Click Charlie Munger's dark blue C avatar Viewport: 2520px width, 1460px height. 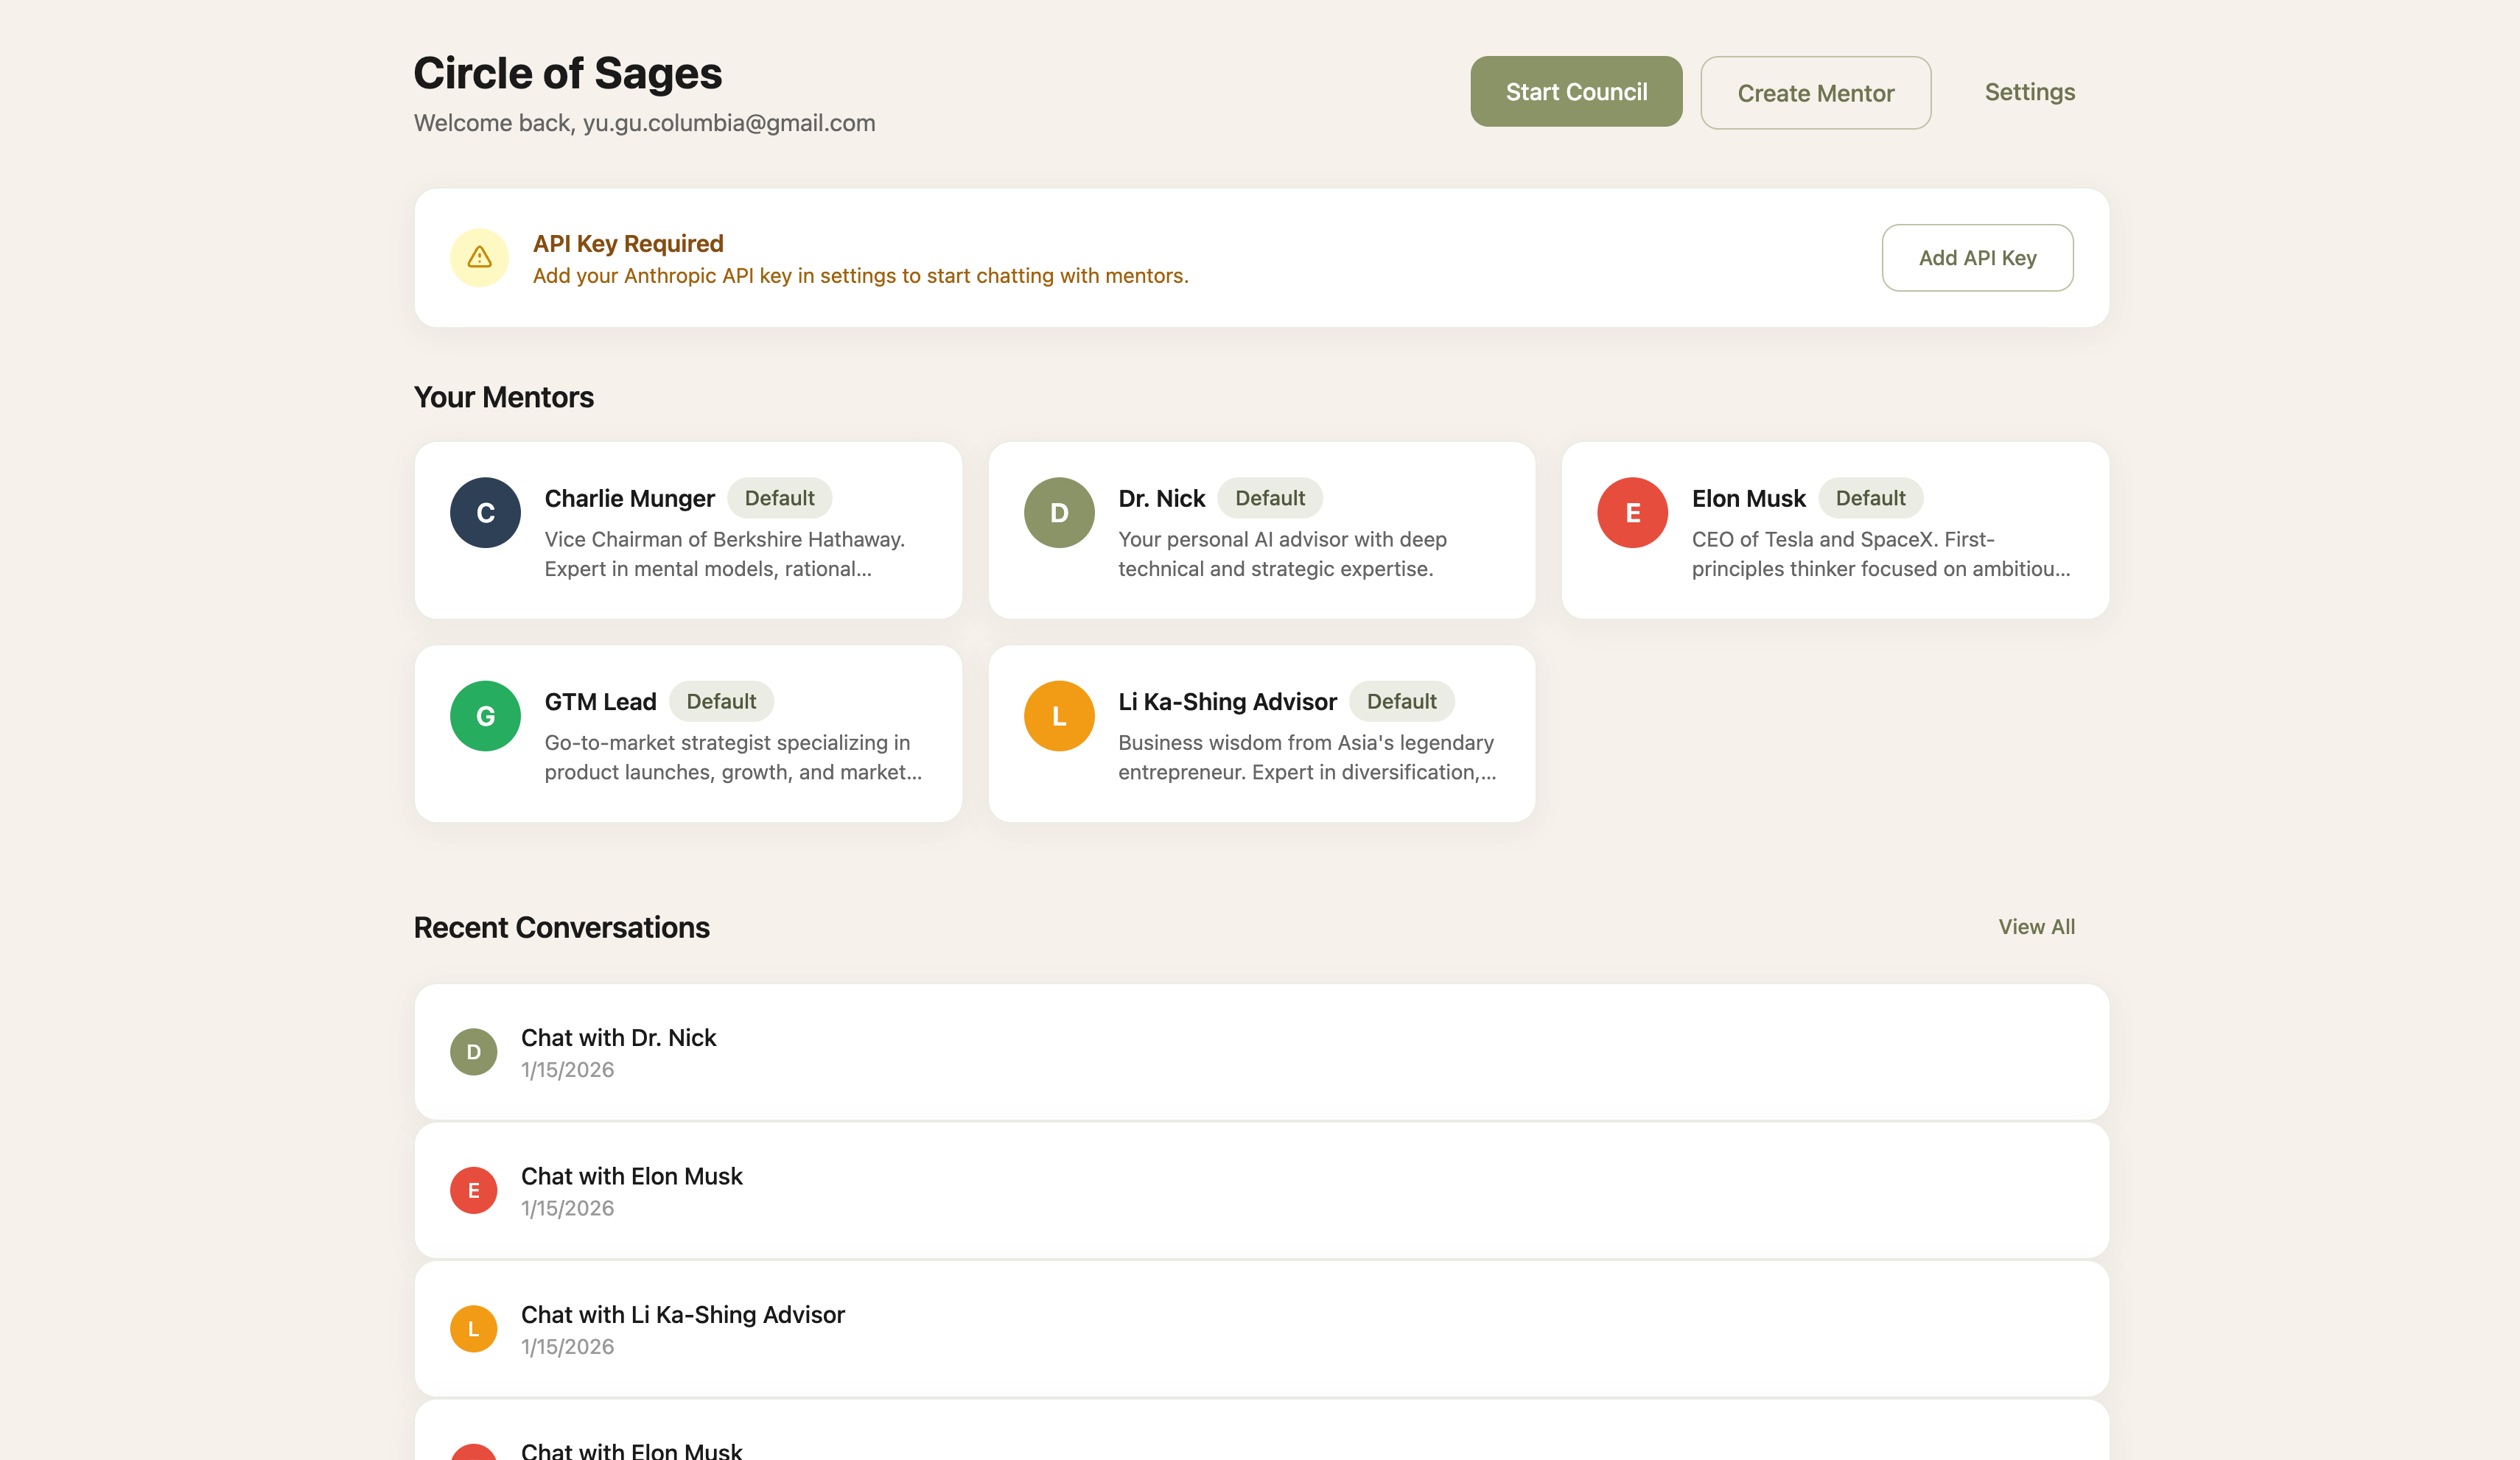coord(485,513)
